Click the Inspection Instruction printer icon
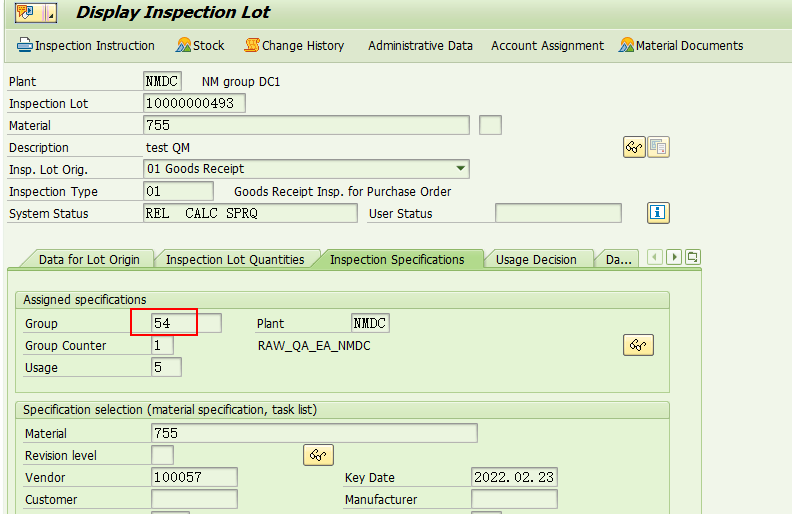Screen dimensions: 792x514 coord(24,45)
